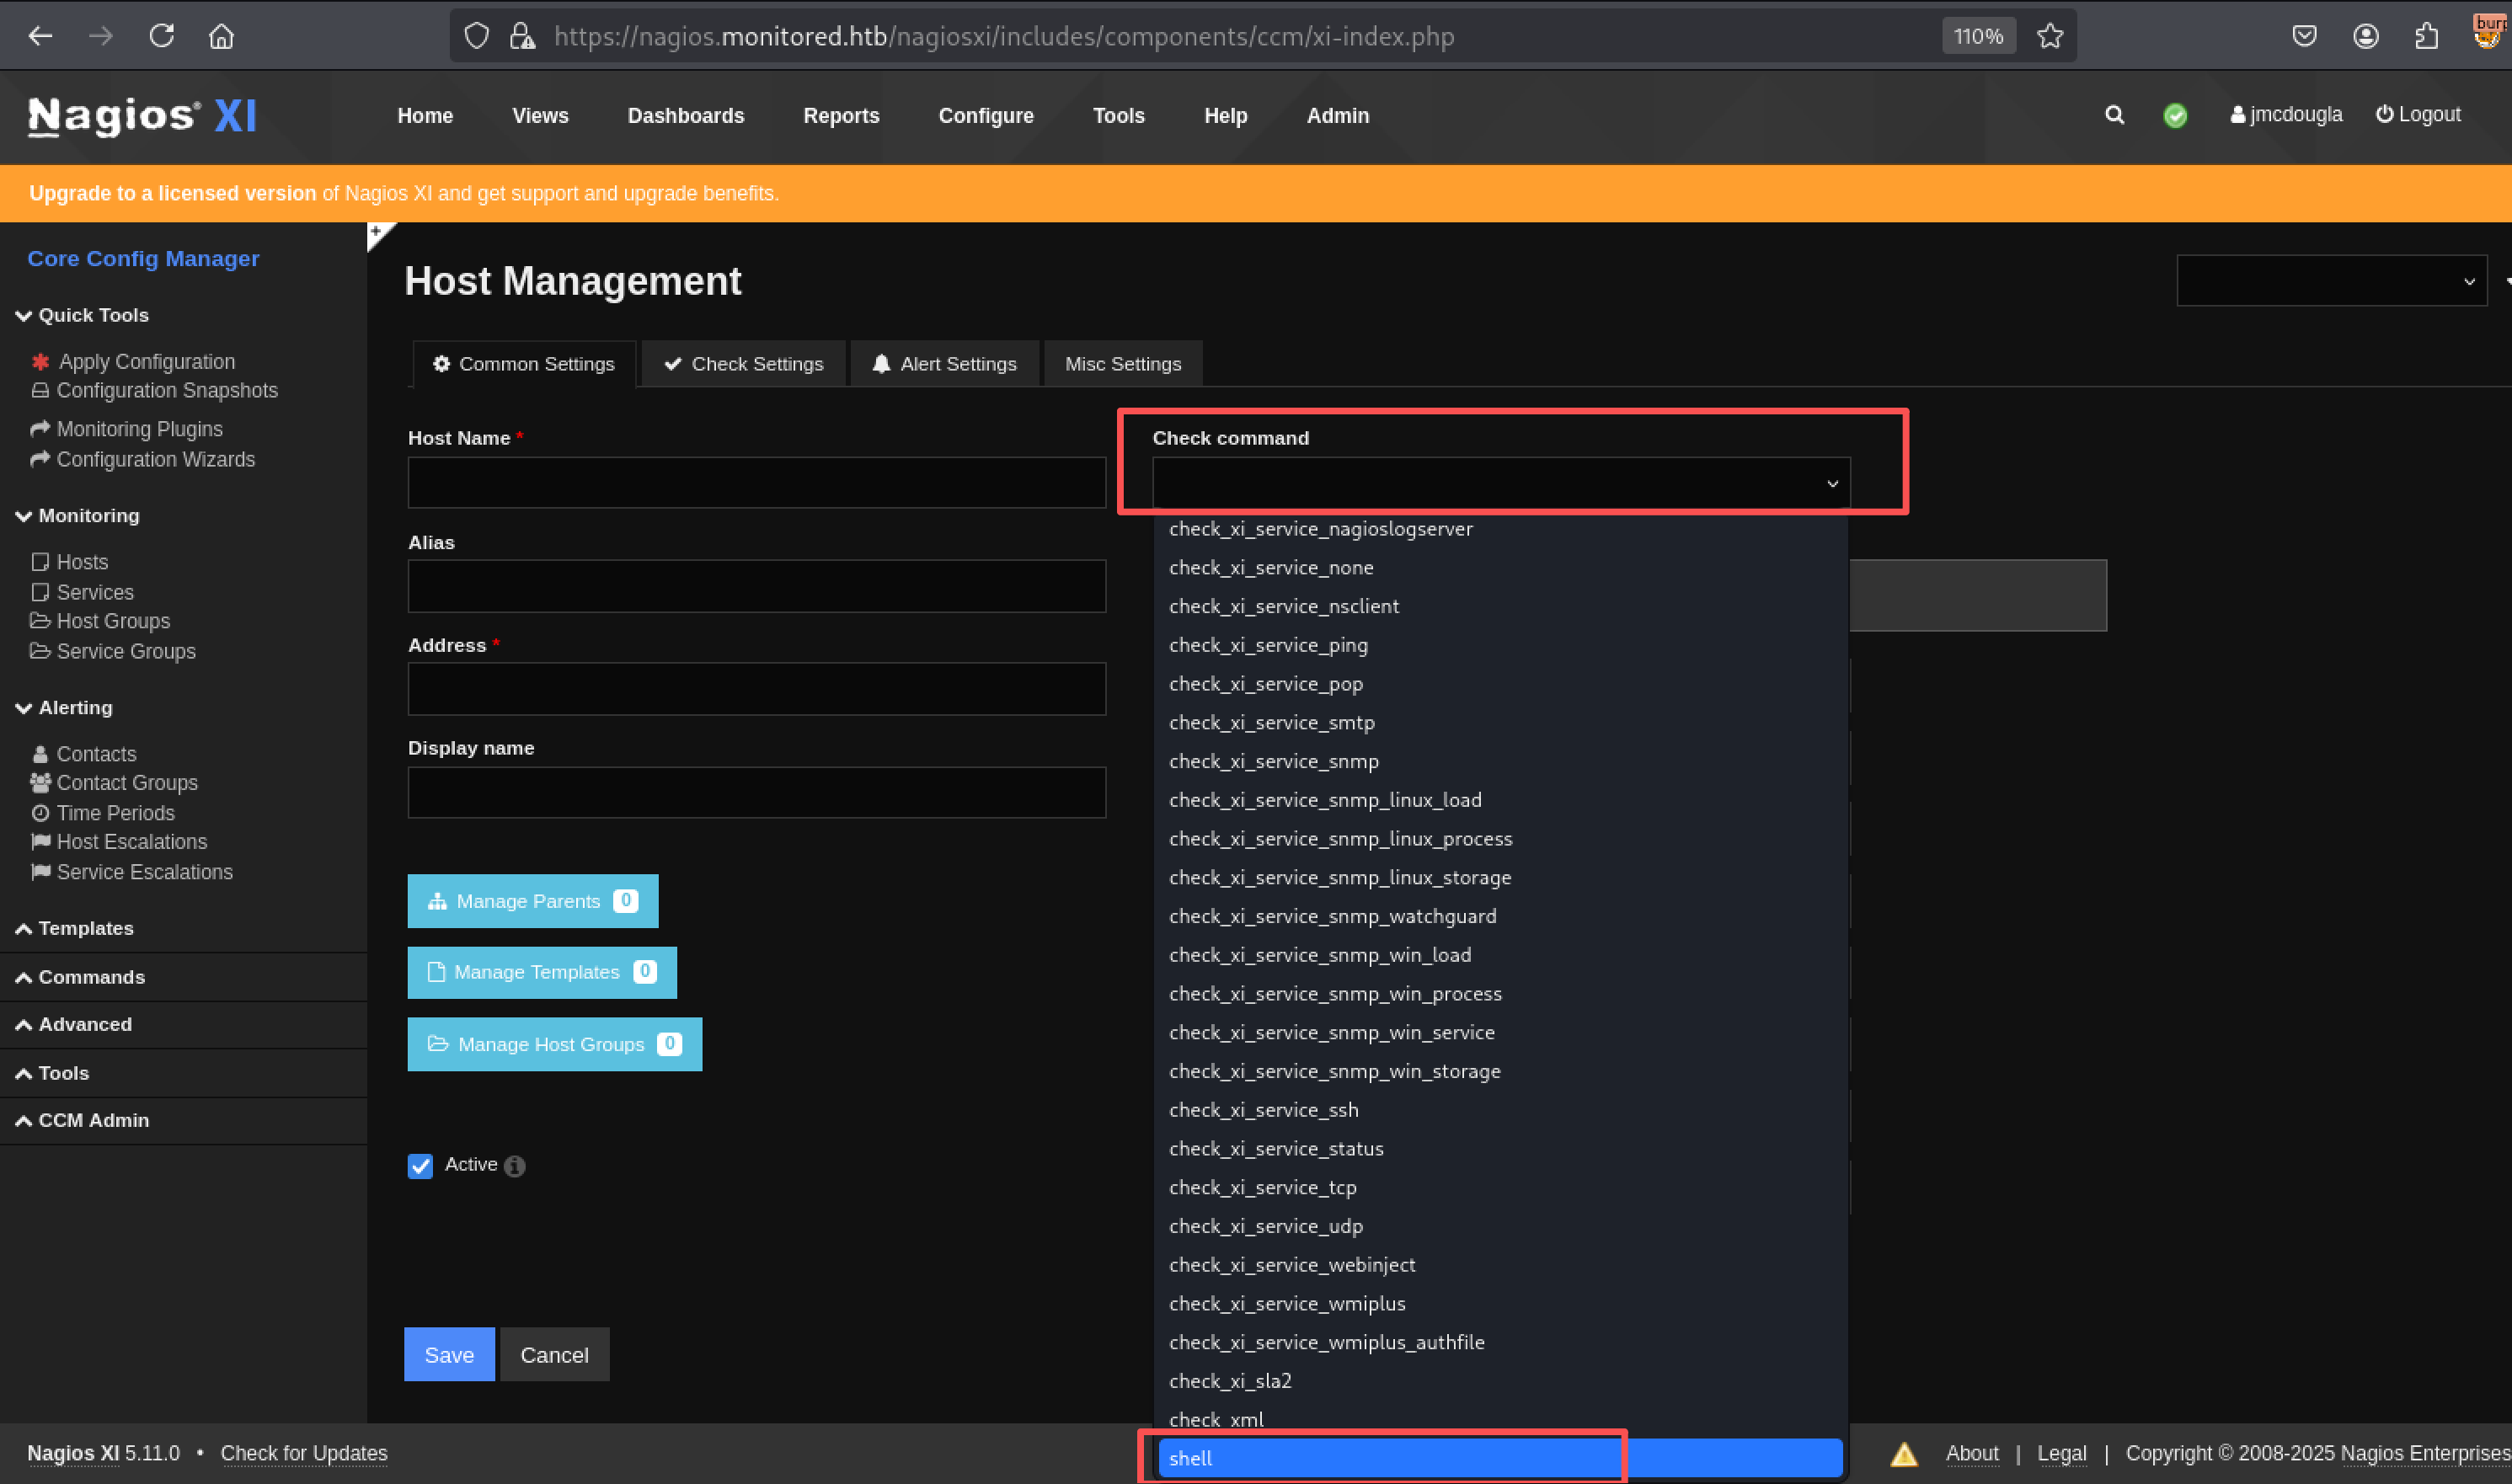Click the info icon next to Active
Viewport: 2512px width, 1484px height.
tap(515, 1166)
